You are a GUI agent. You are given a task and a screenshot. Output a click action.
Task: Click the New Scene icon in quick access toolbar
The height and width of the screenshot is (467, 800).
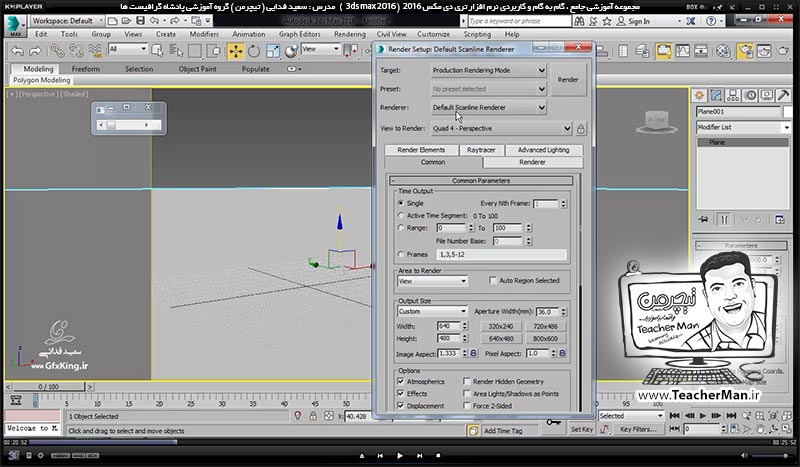coord(113,21)
